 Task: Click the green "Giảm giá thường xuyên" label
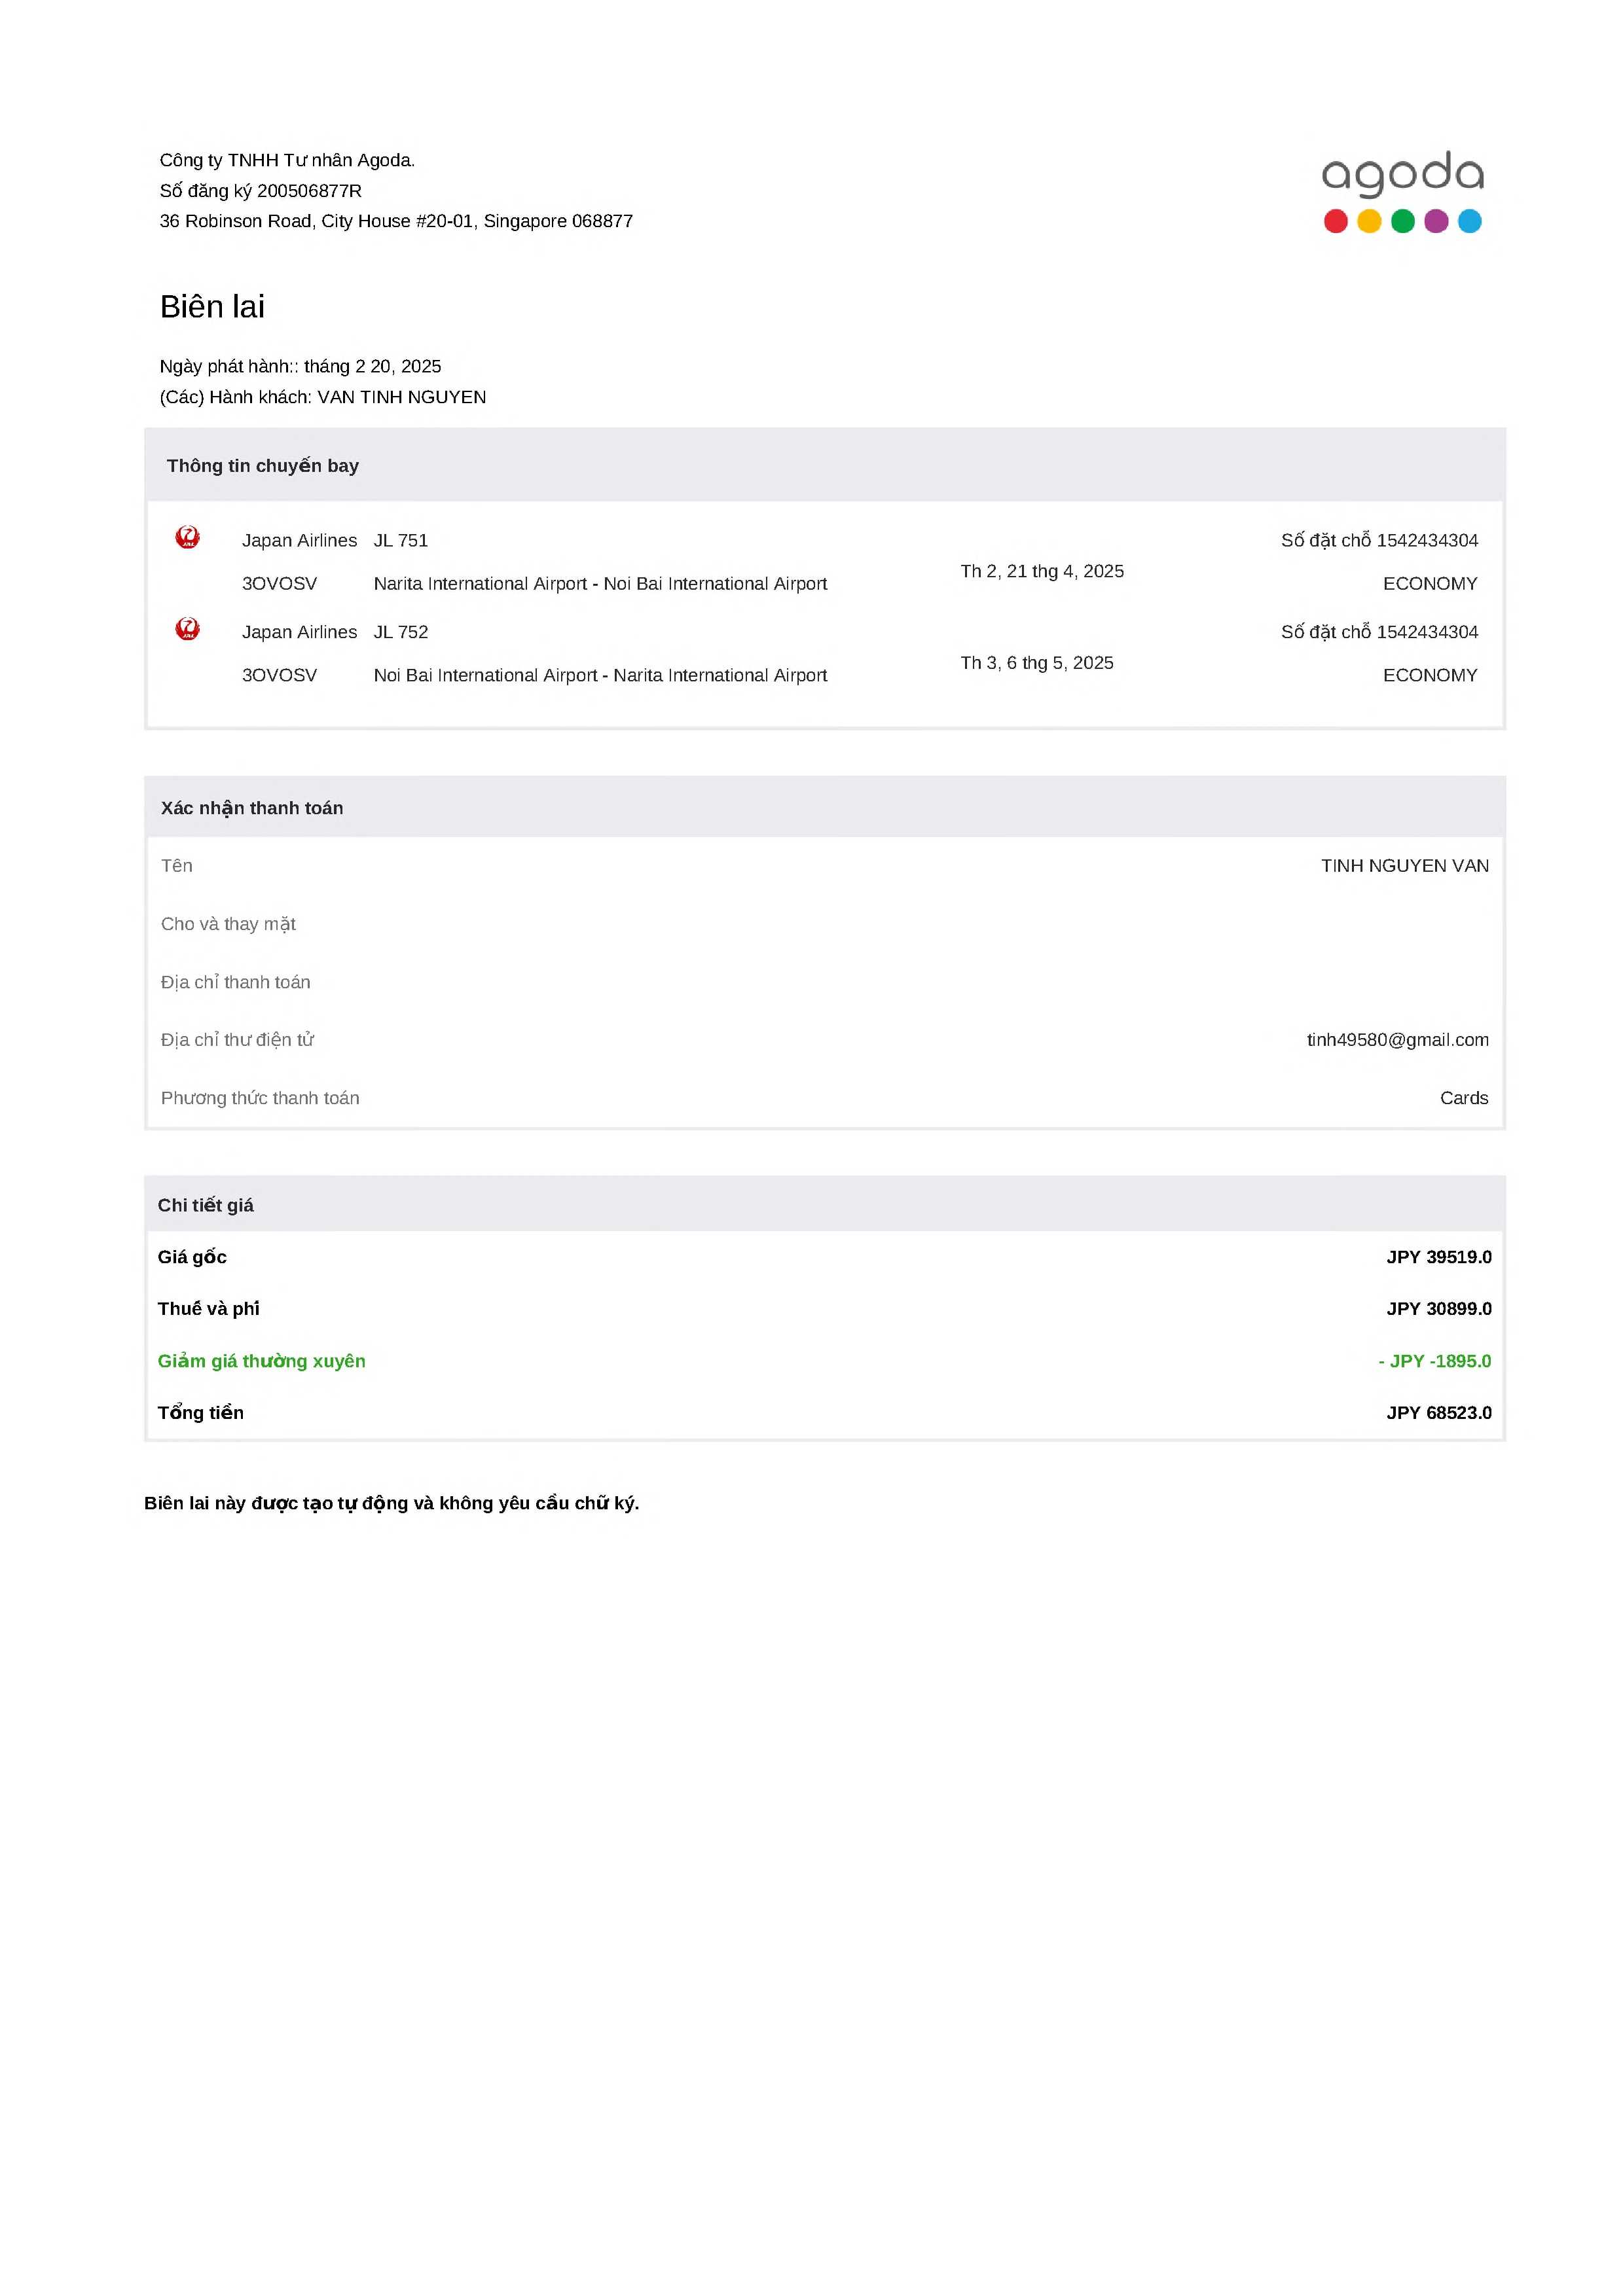point(261,1361)
